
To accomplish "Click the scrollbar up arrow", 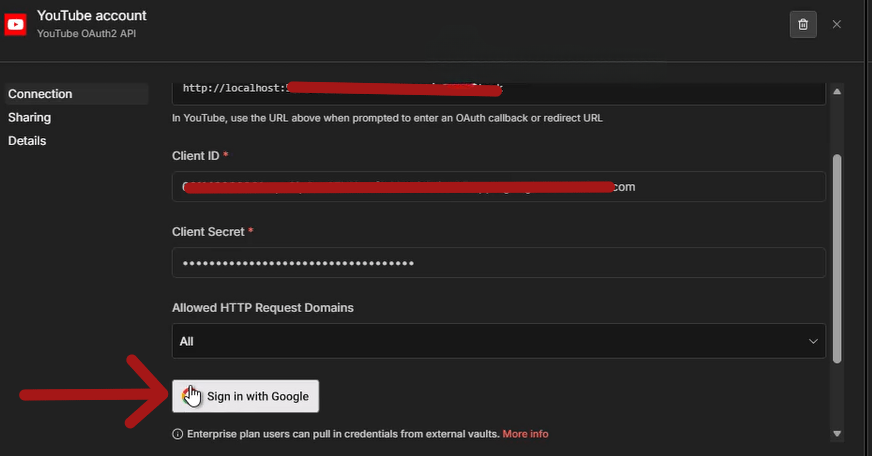I will pos(837,91).
